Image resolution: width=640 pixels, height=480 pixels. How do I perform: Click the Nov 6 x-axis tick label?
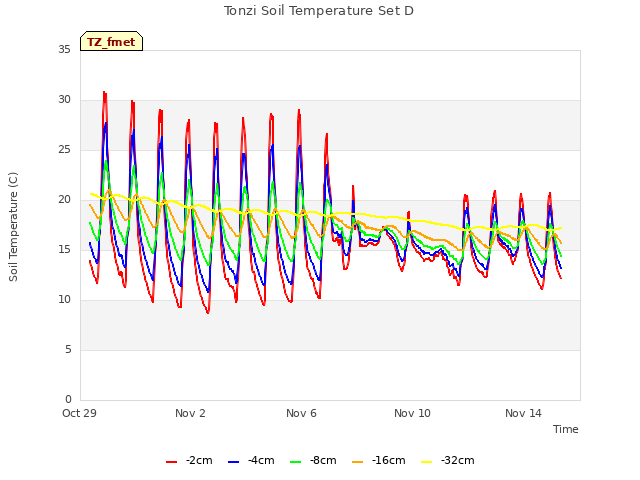(301, 413)
